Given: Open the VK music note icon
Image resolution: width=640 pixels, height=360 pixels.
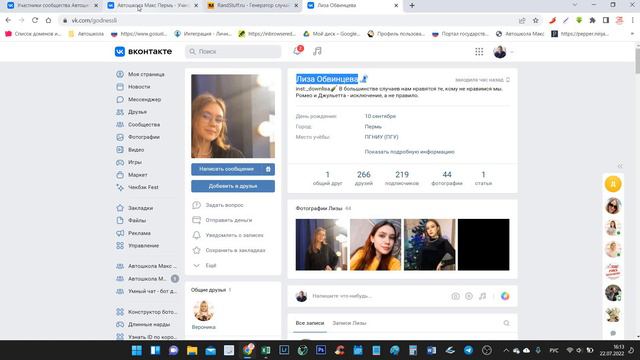Looking at the screenshot, I should coord(317,51).
